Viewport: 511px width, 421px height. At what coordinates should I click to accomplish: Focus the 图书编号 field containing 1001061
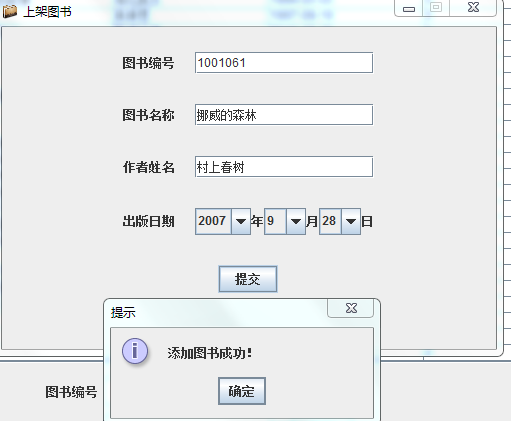point(284,63)
